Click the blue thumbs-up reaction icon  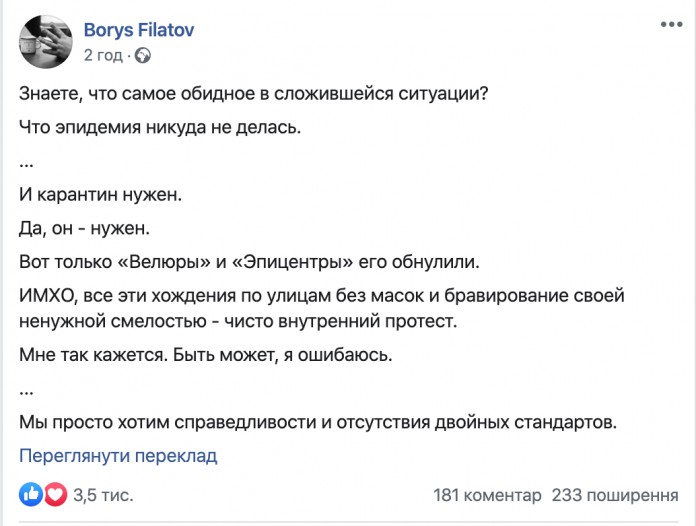[x=31, y=494]
